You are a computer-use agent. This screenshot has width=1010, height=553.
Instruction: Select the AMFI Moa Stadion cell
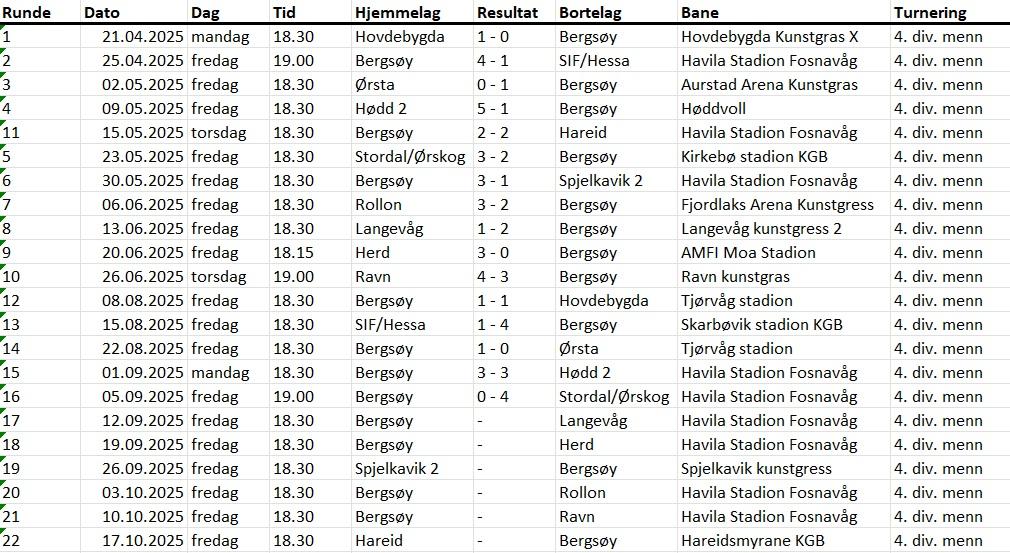[x=748, y=253]
